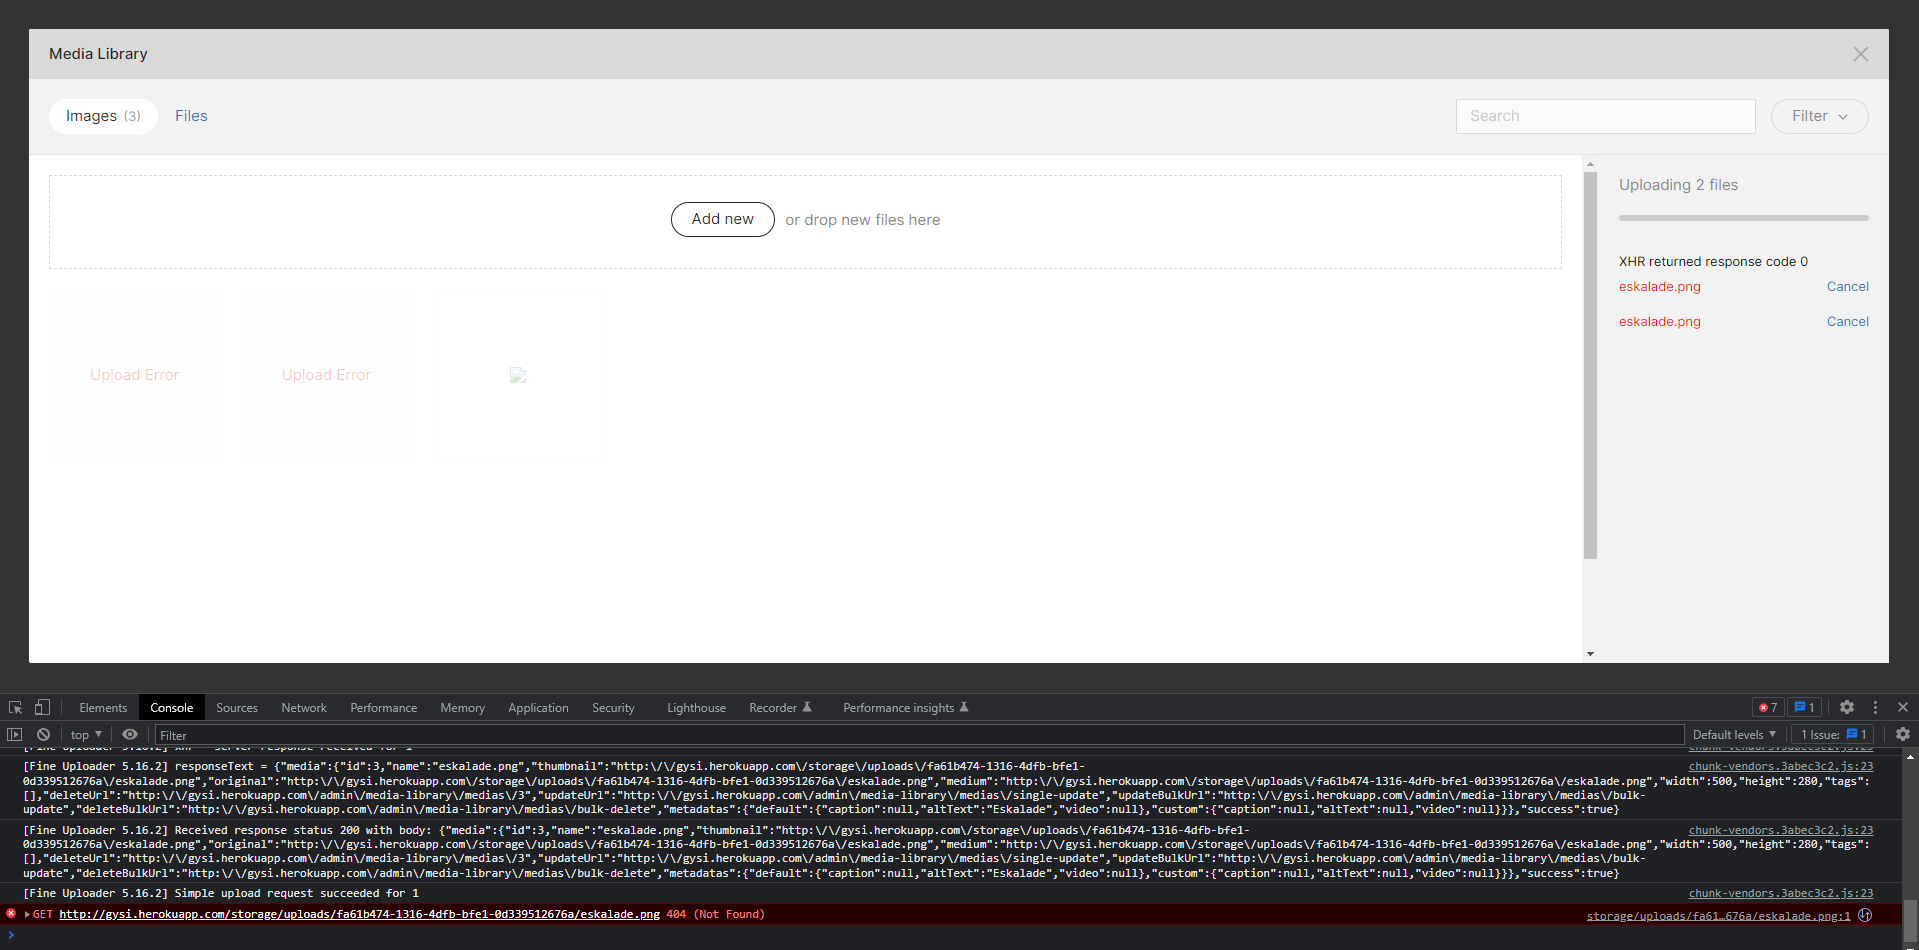Open the Default levels dropdown
The width and height of the screenshot is (1919, 950).
[x=1733, y=734]
